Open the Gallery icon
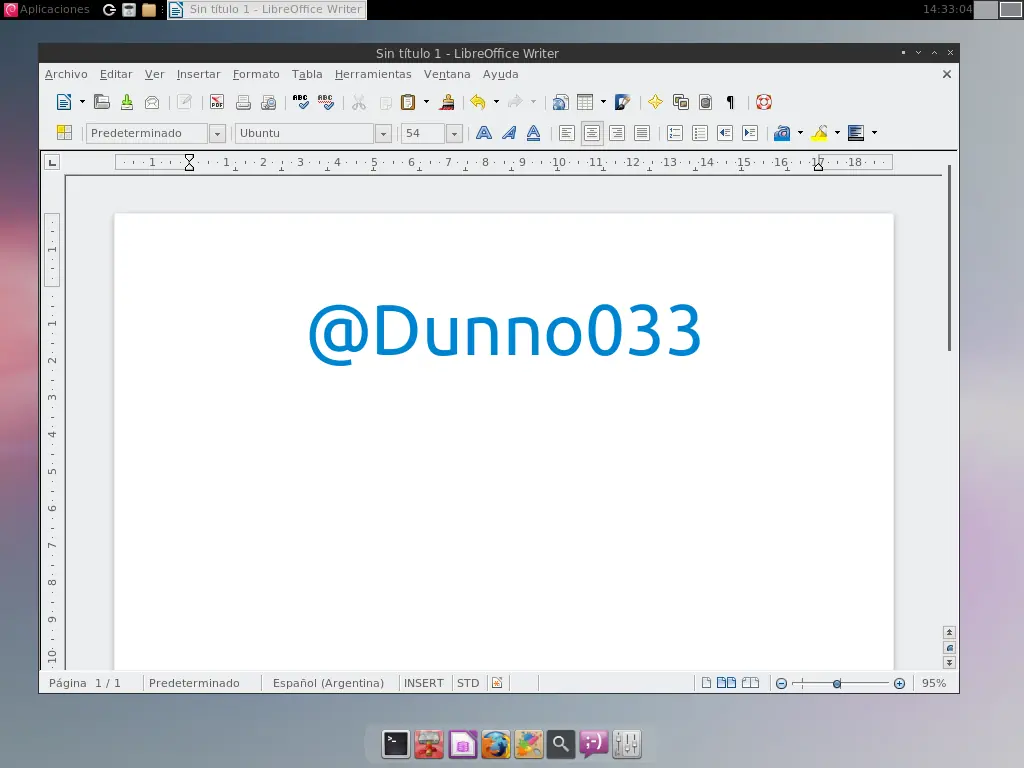 (x=680, y=102)
